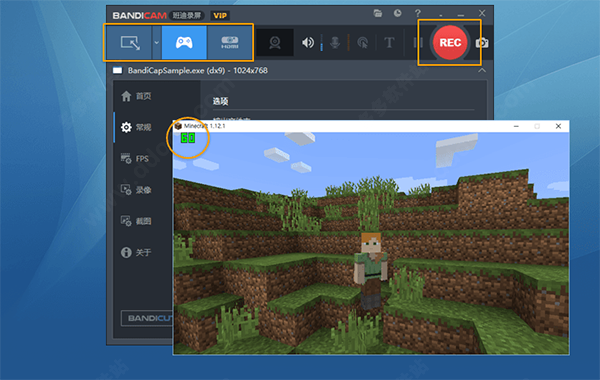Click the green 60 FPS counter
600x380 pixels.
click(188, 138)
